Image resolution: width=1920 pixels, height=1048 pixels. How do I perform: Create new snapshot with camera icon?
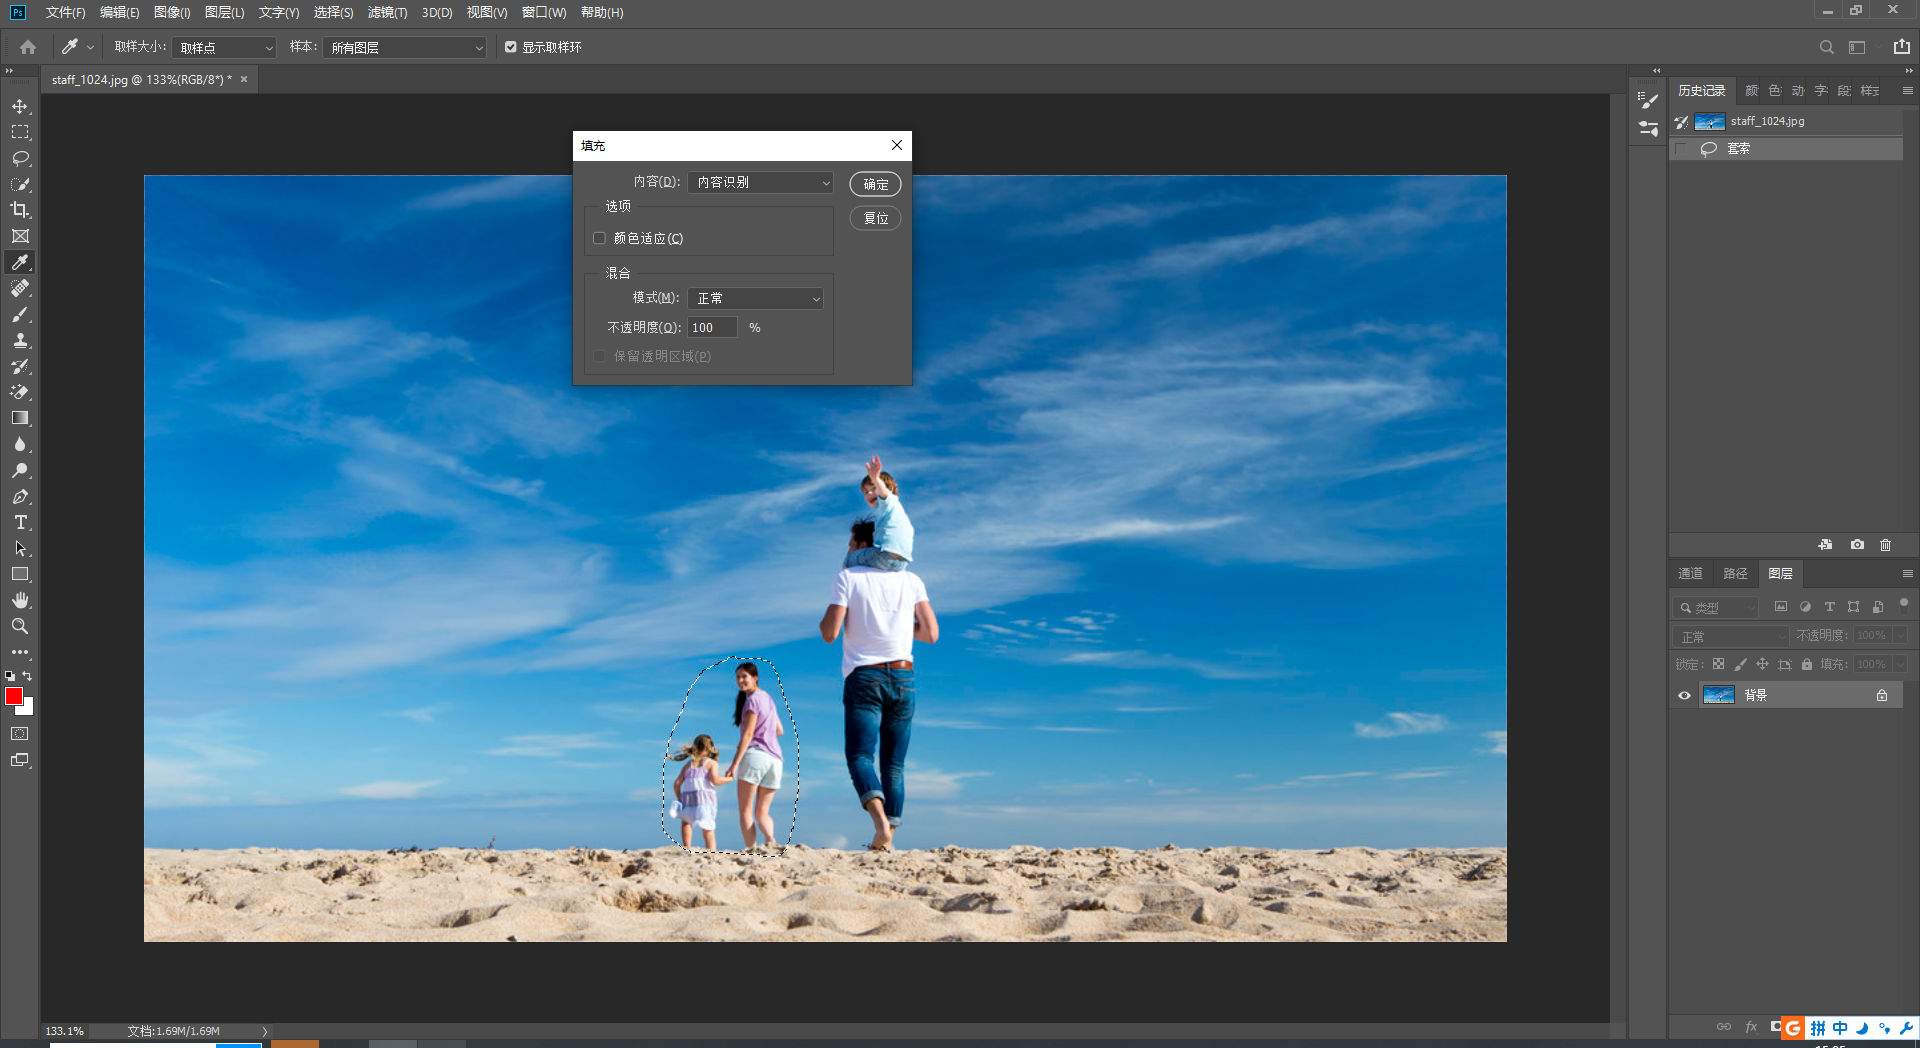(x=1857, y=545)
